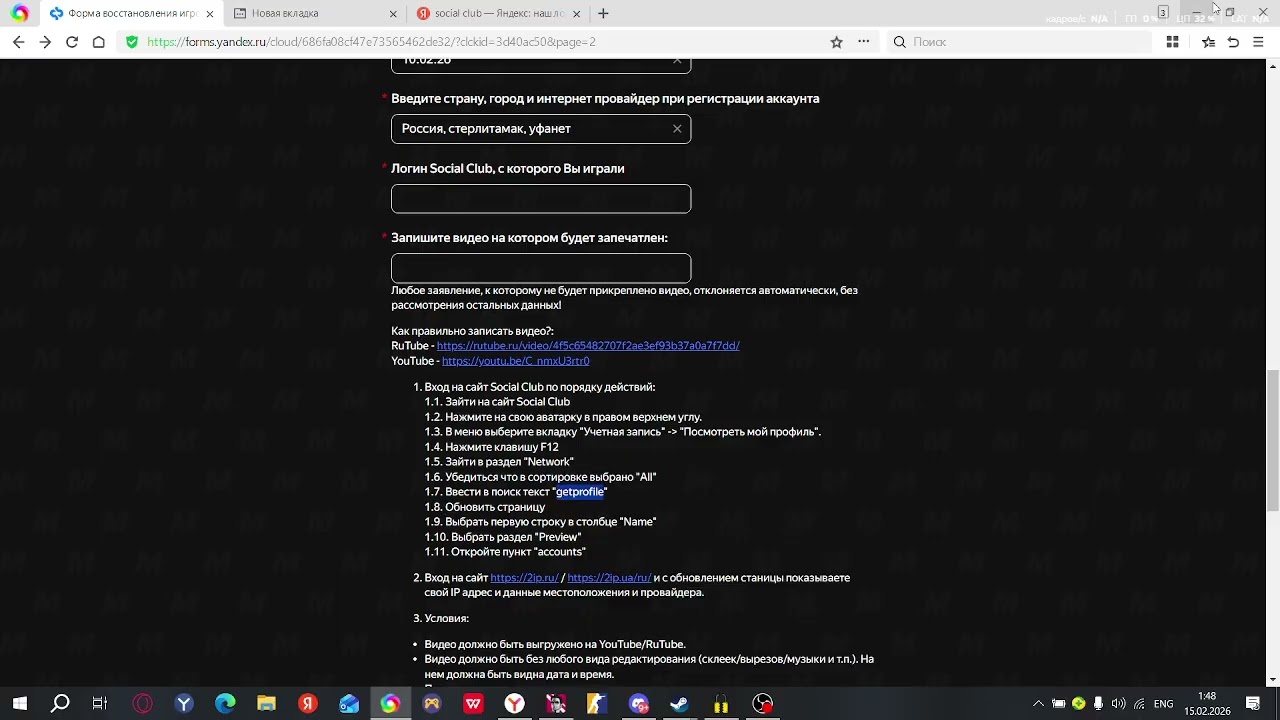
Task: Click the step "1.4. Нажмите клавишу F12"
Action: click(492, 447)
